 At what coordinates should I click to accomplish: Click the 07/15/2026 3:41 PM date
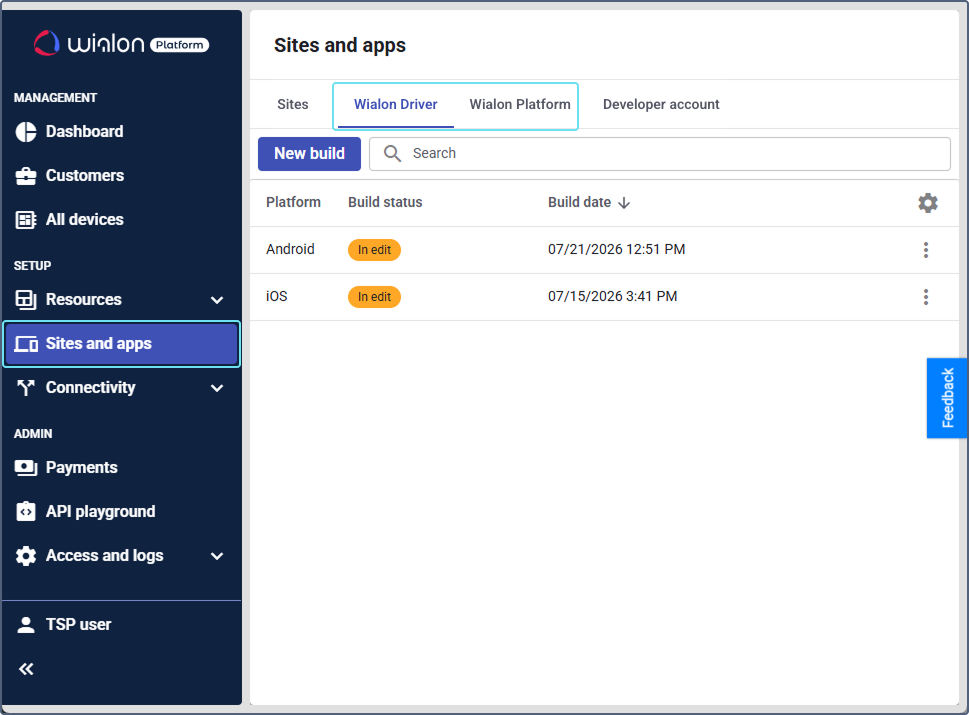pyautogui.click(x=612, y=296)
